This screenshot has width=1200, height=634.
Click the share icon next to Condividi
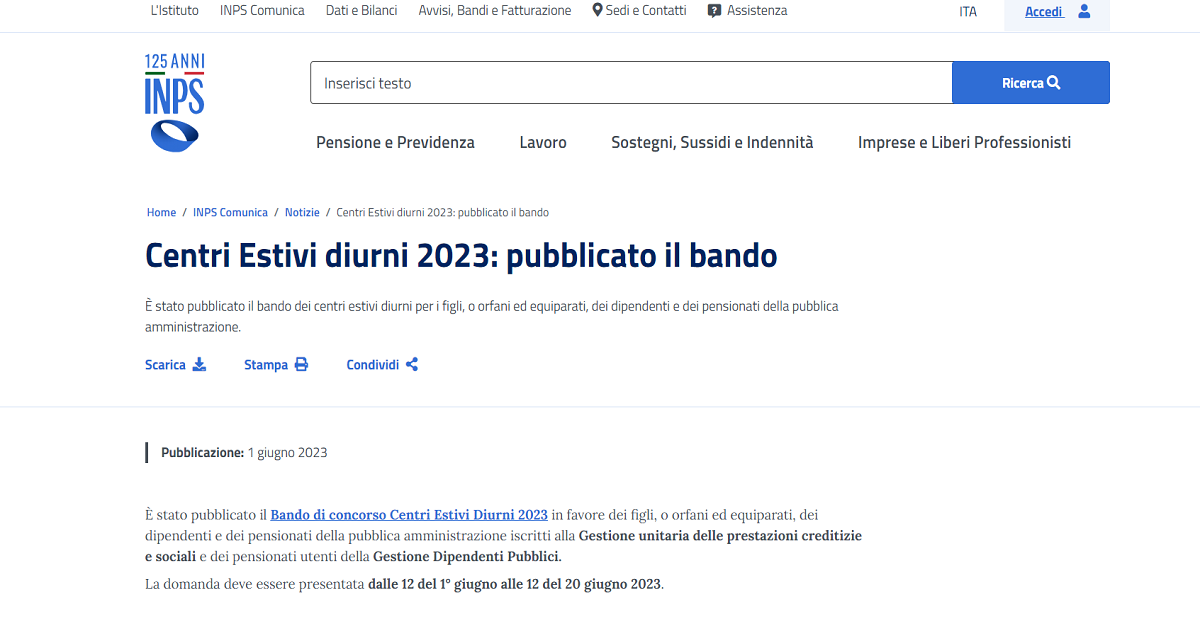tap(412, 364)
